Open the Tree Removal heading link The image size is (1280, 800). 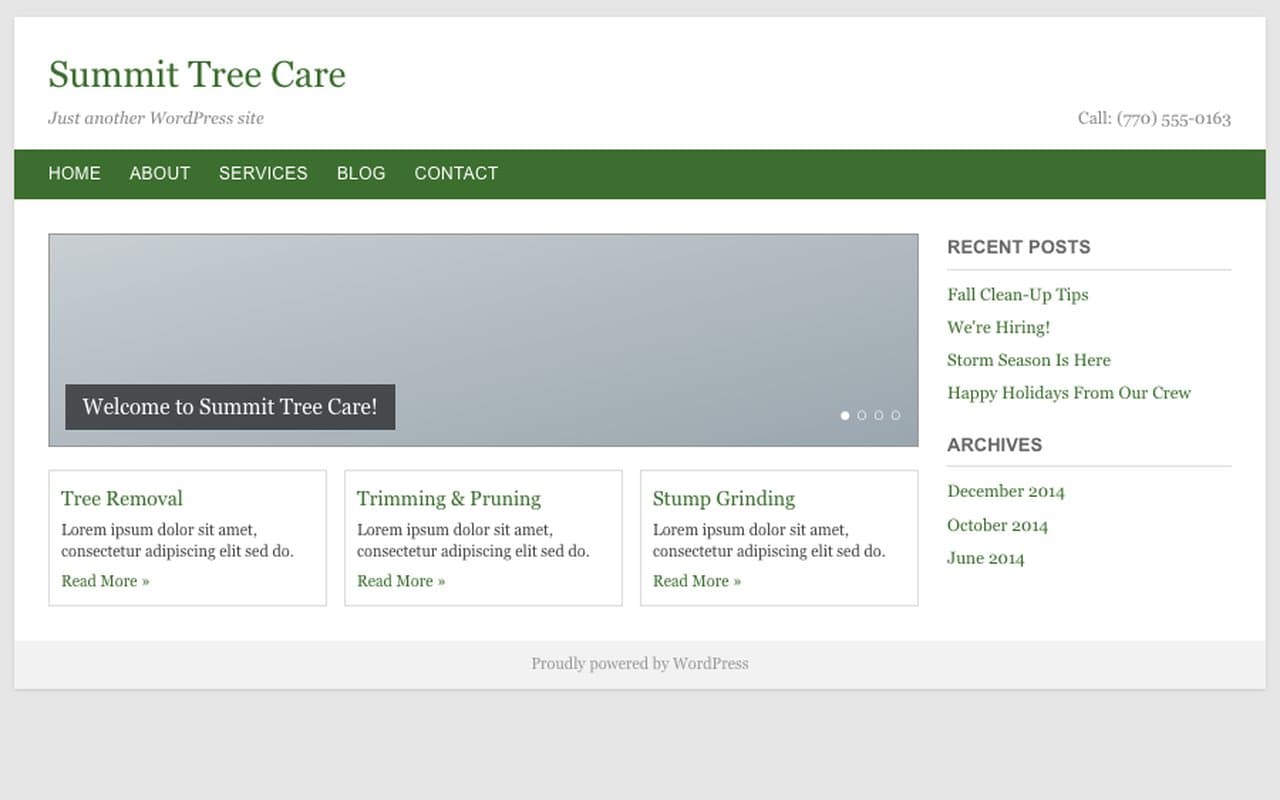tap(122, 498)
